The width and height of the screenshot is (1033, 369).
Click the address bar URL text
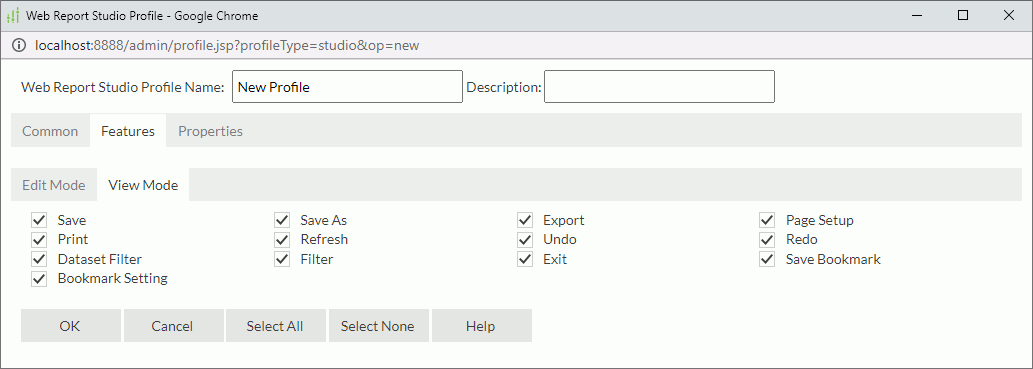pyautogui.click(x=227, y=45)
